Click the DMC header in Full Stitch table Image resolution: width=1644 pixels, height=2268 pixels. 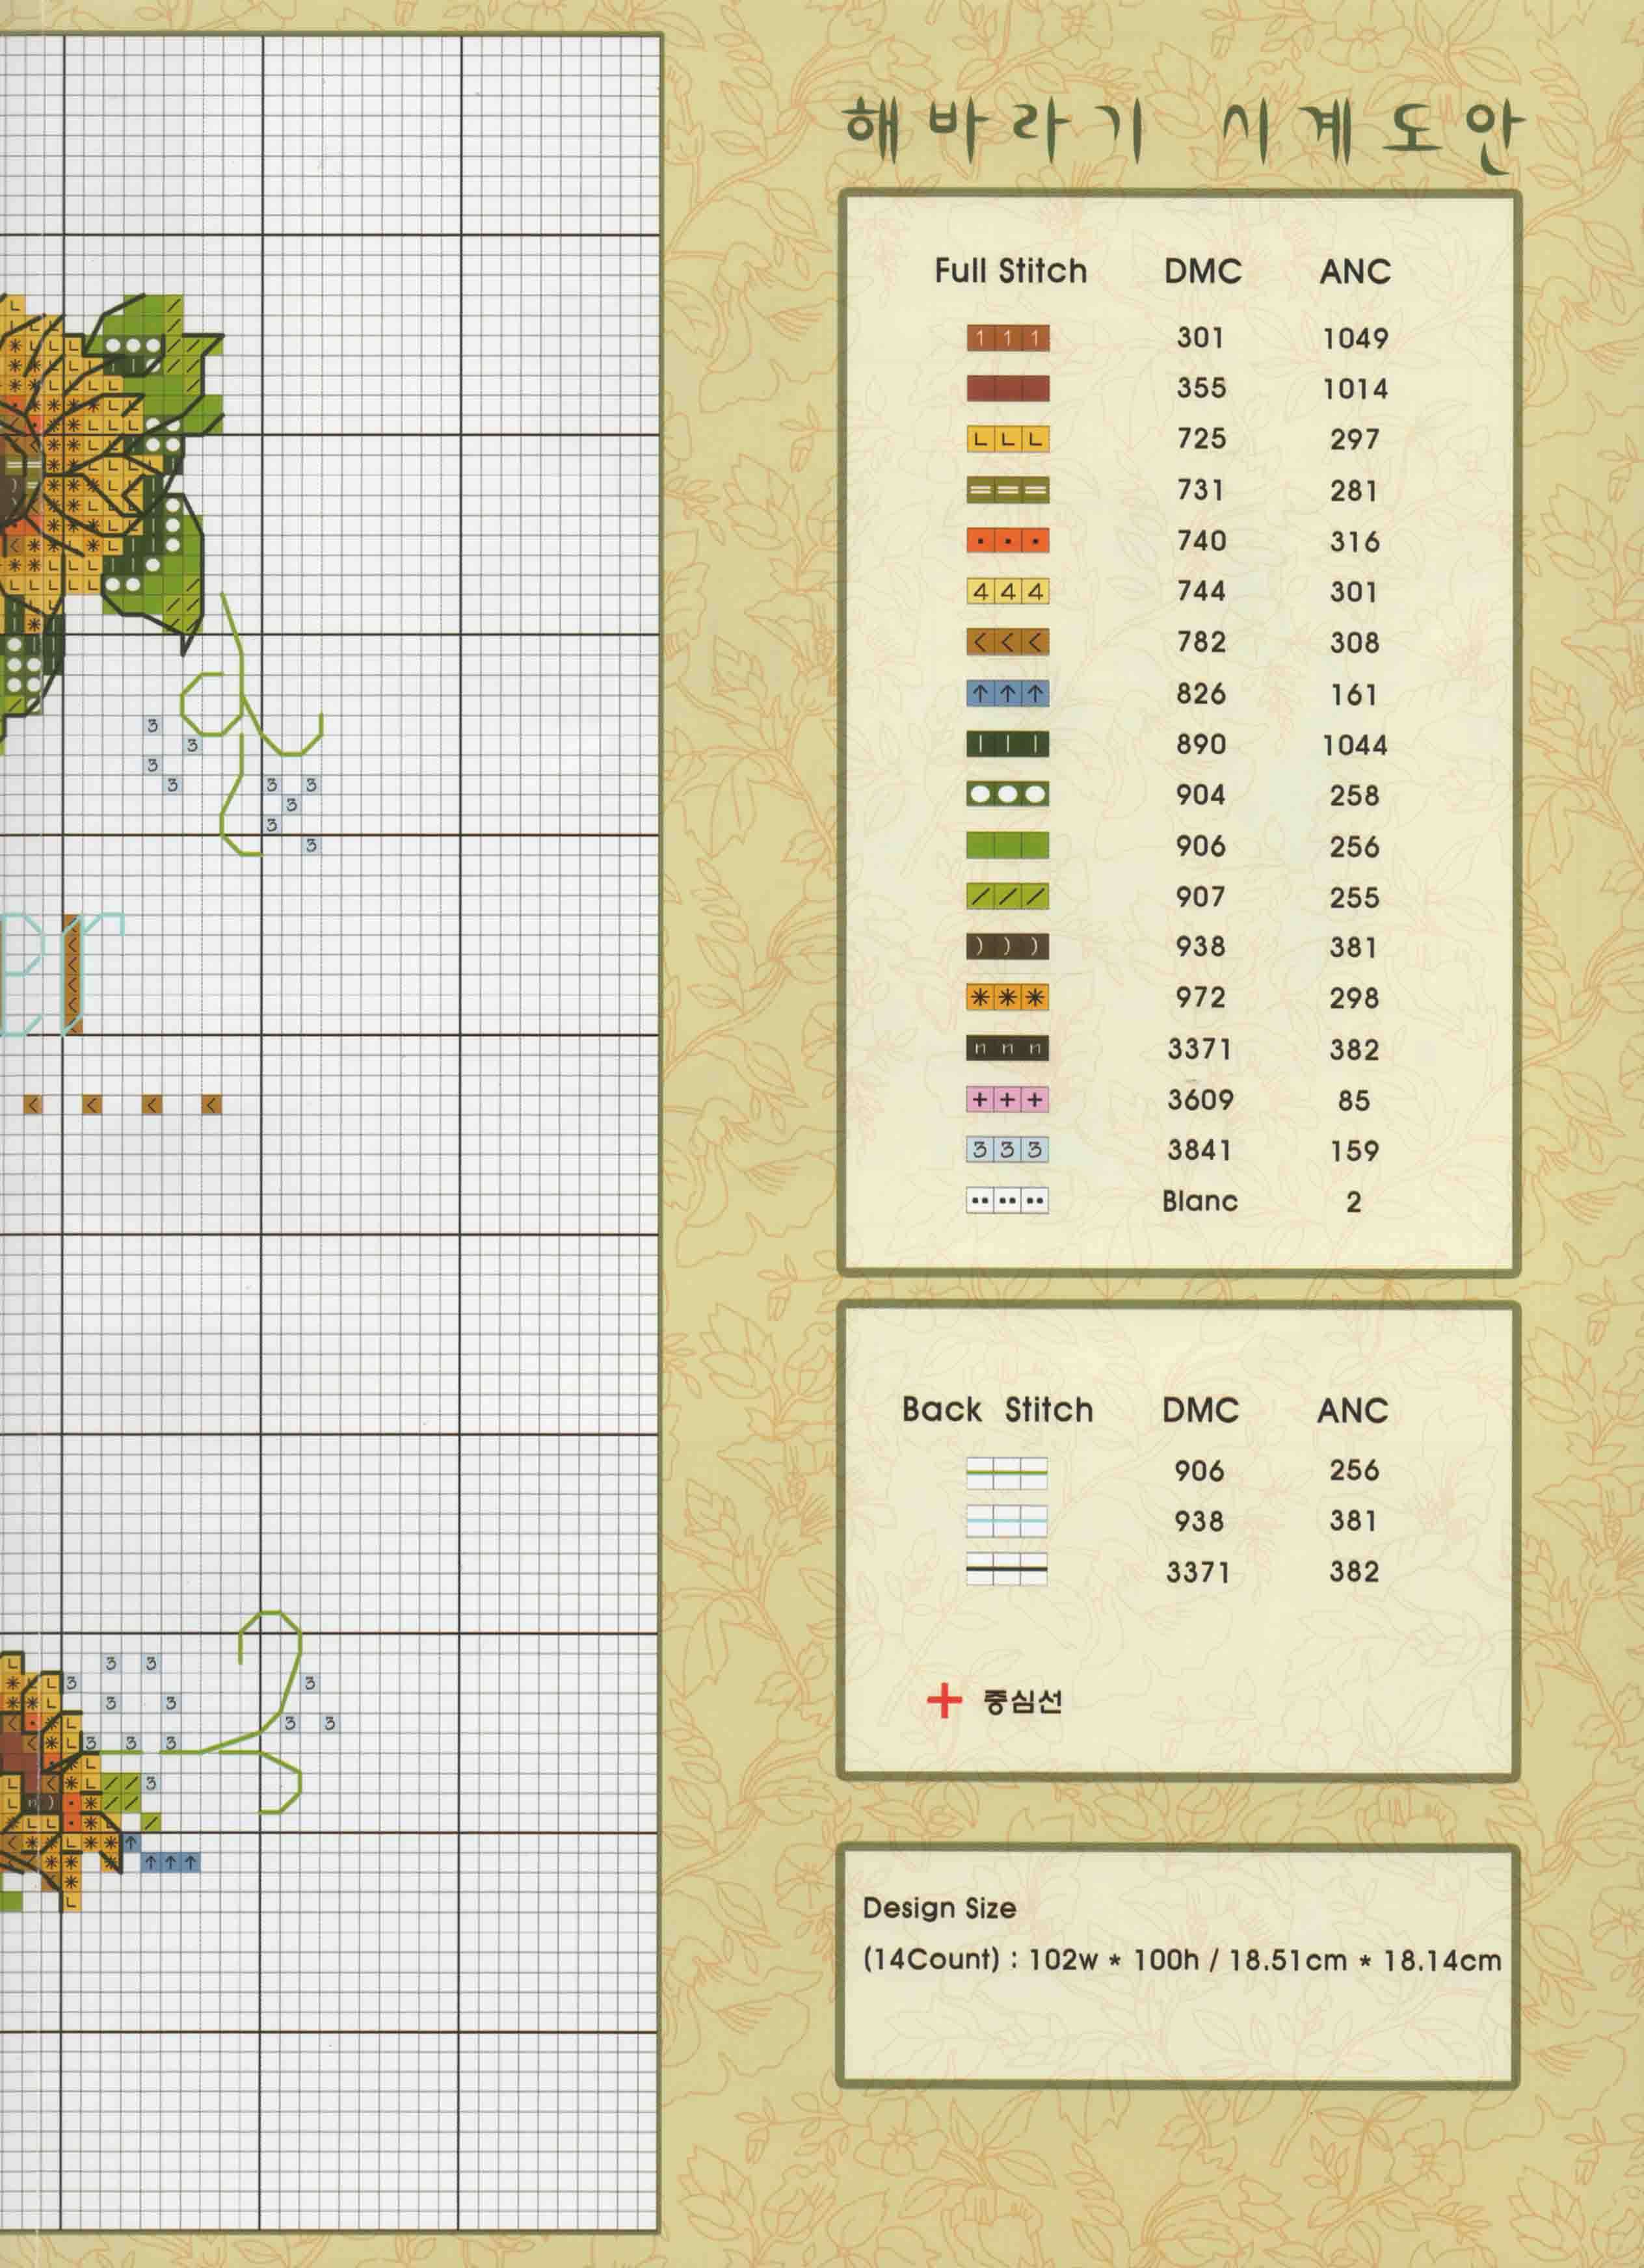click(1202, 271)
